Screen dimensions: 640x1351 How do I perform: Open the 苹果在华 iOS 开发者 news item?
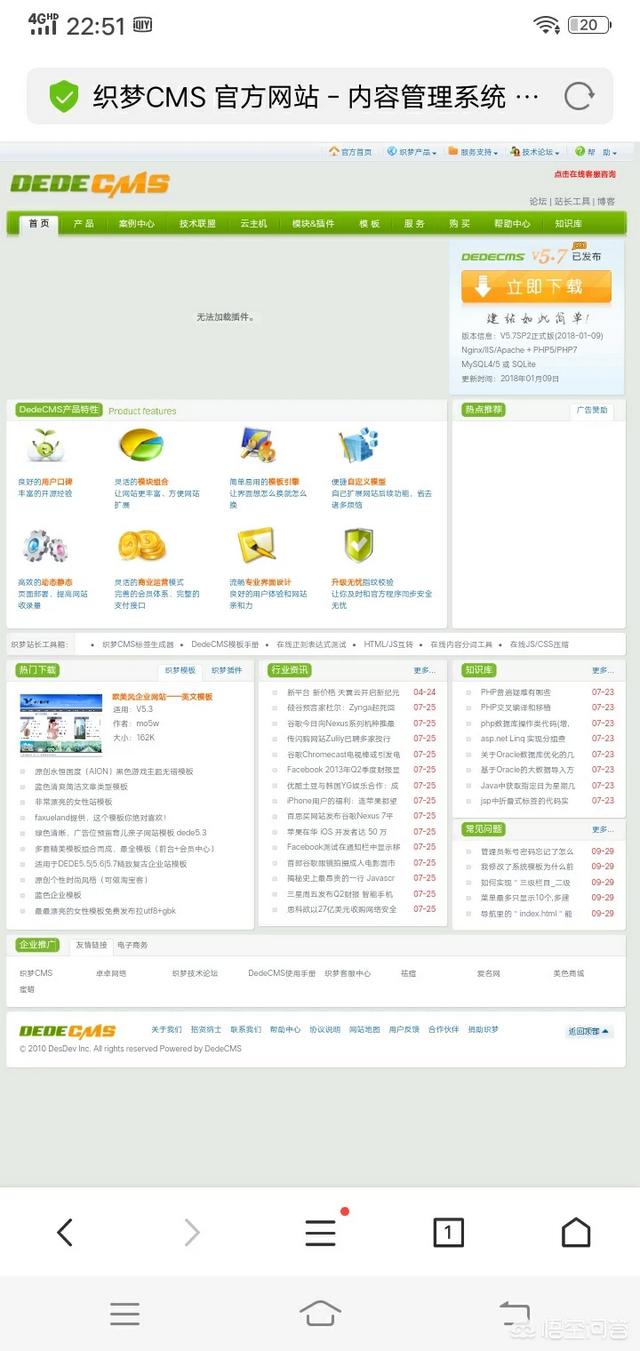point(337,832)
